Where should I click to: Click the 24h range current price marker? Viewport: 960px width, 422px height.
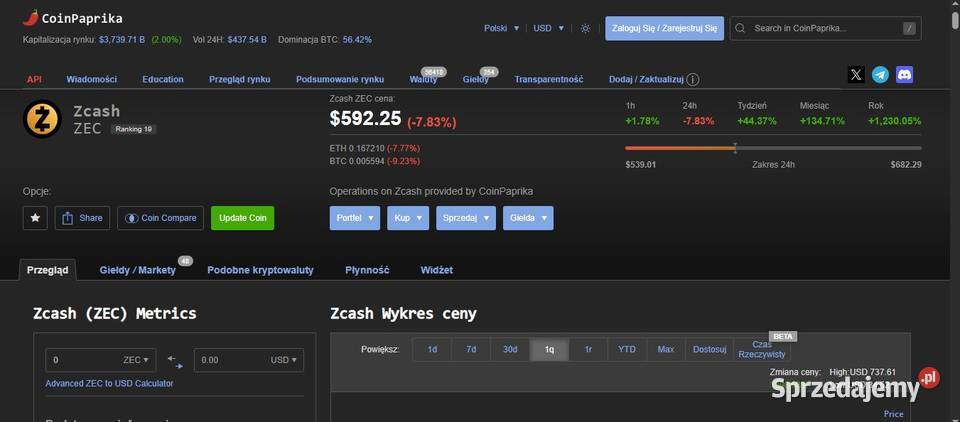click(x=735, y=148)
